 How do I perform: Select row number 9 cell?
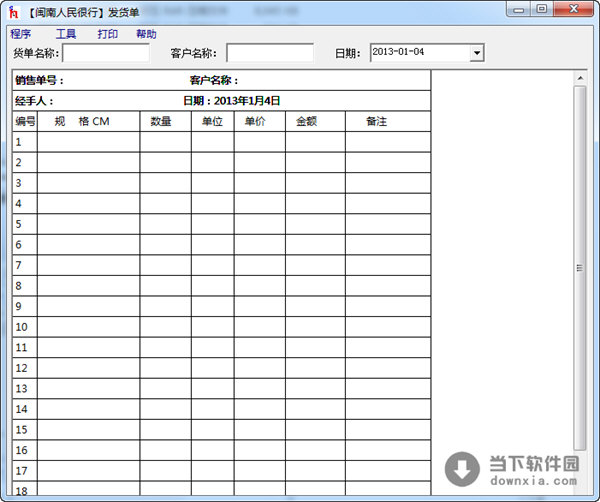coord(25,306)
